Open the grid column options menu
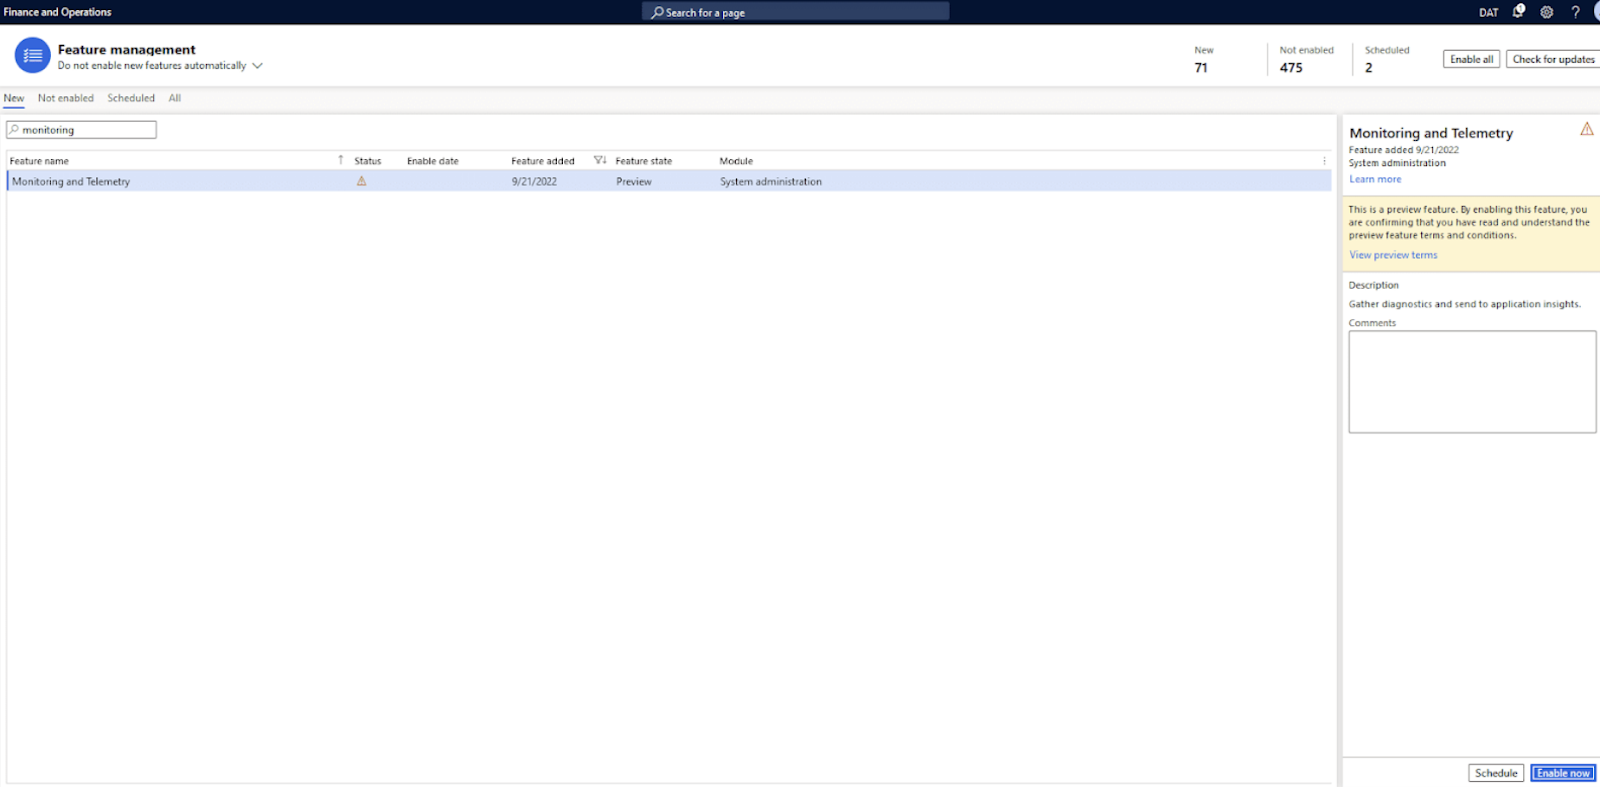Viewport: 1600px width, 787px height. (1324, 161)
